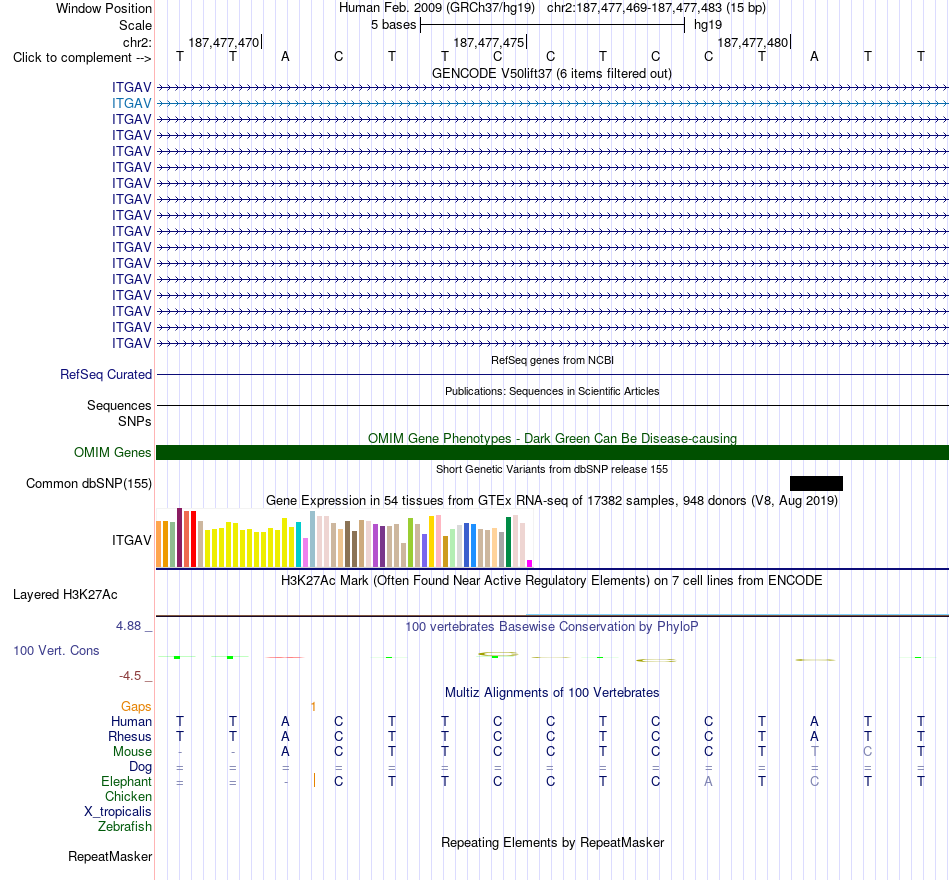Viewport: 950px width, 880px height.
Task: Click the Gene Expression in 54 tissues title
Action: (552, 501)
